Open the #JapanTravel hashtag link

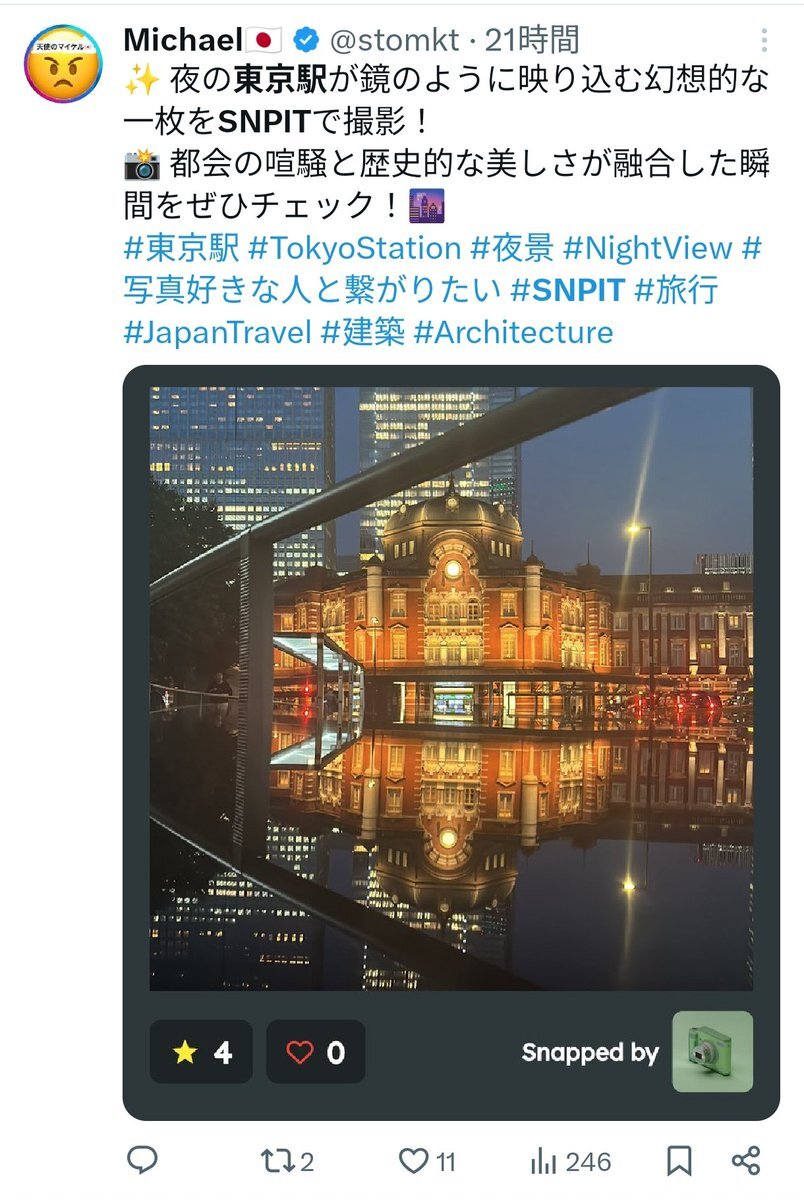(218, 332)
